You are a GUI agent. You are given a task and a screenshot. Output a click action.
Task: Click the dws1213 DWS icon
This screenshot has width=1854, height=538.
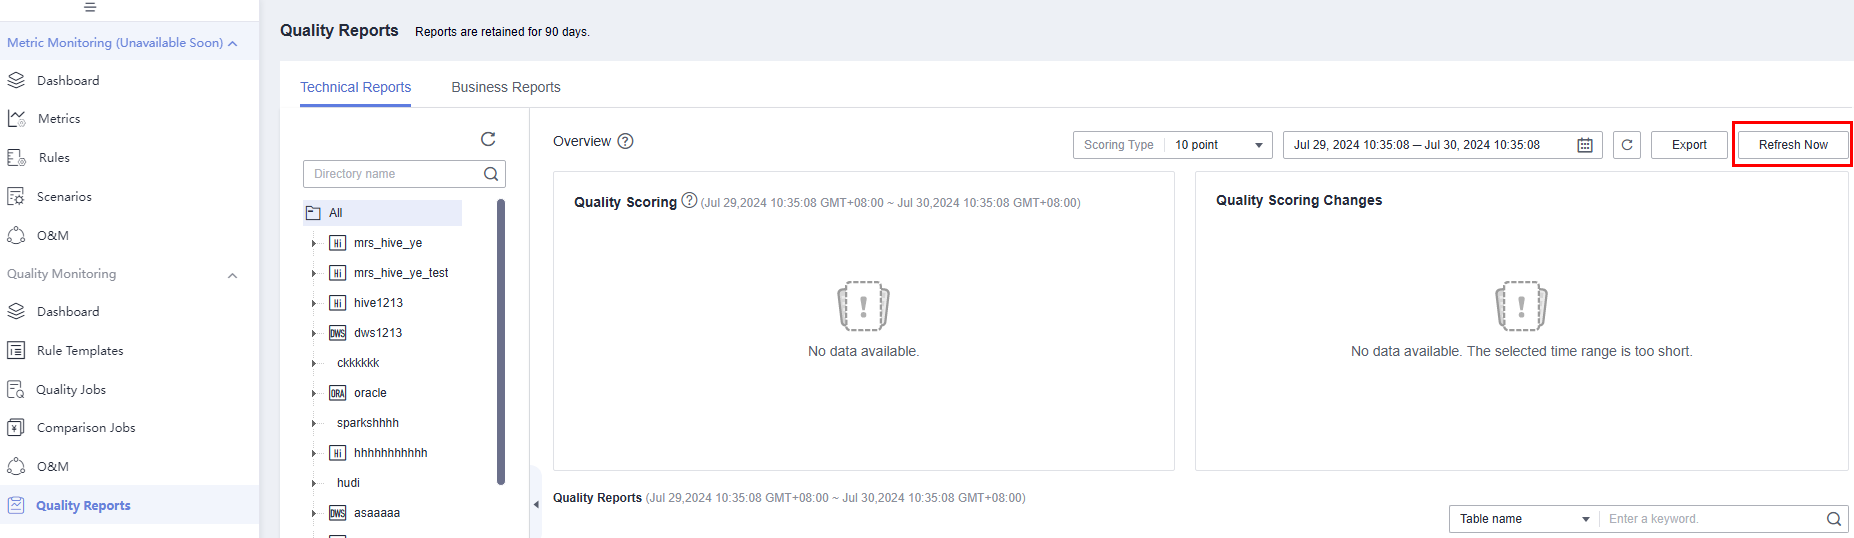338,333
